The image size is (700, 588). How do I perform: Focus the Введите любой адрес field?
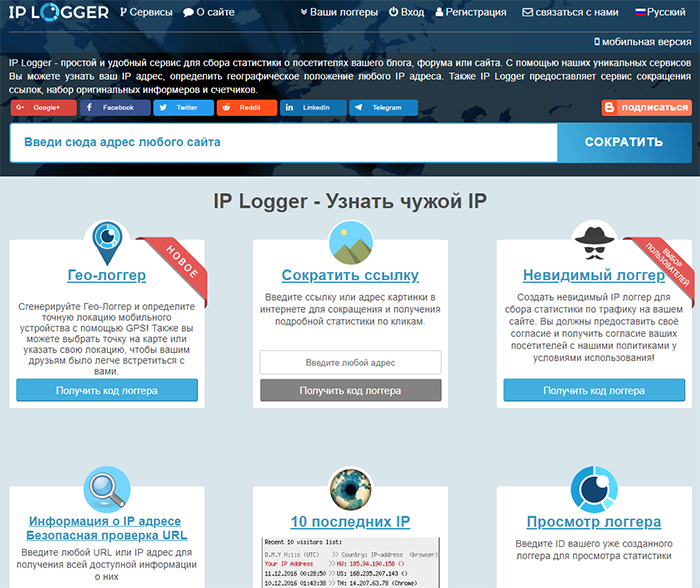point(350,363)
